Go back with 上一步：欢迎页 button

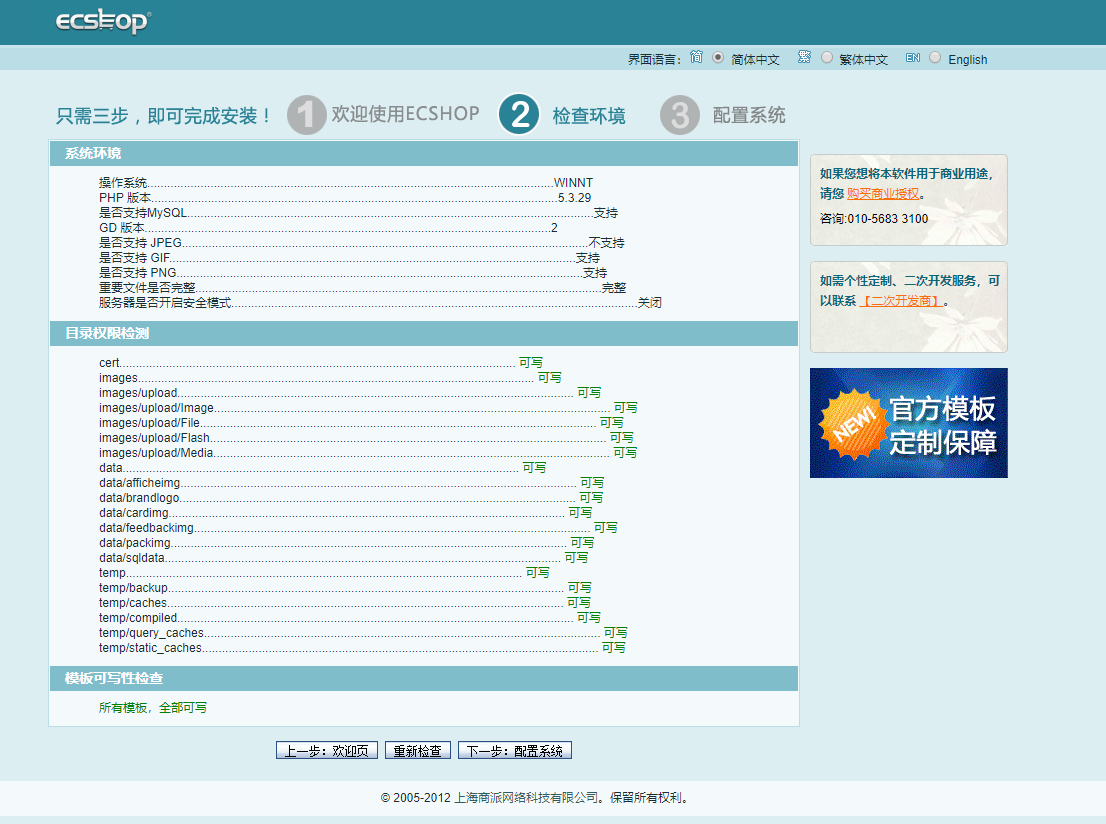tap(327, 751)
